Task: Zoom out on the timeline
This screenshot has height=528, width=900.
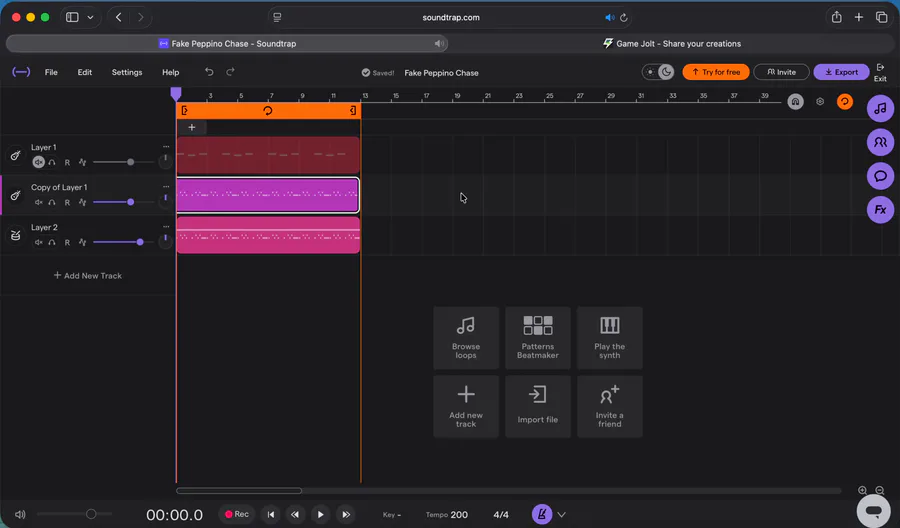Action: point(879,490)
